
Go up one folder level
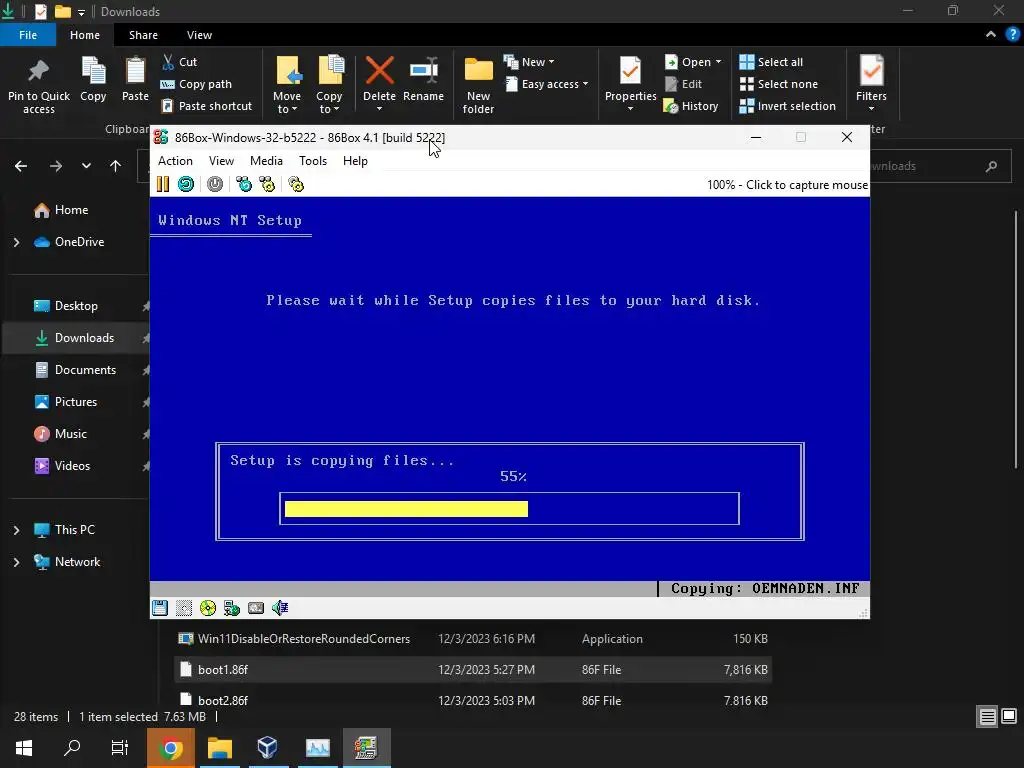click(x=116, y=166)
